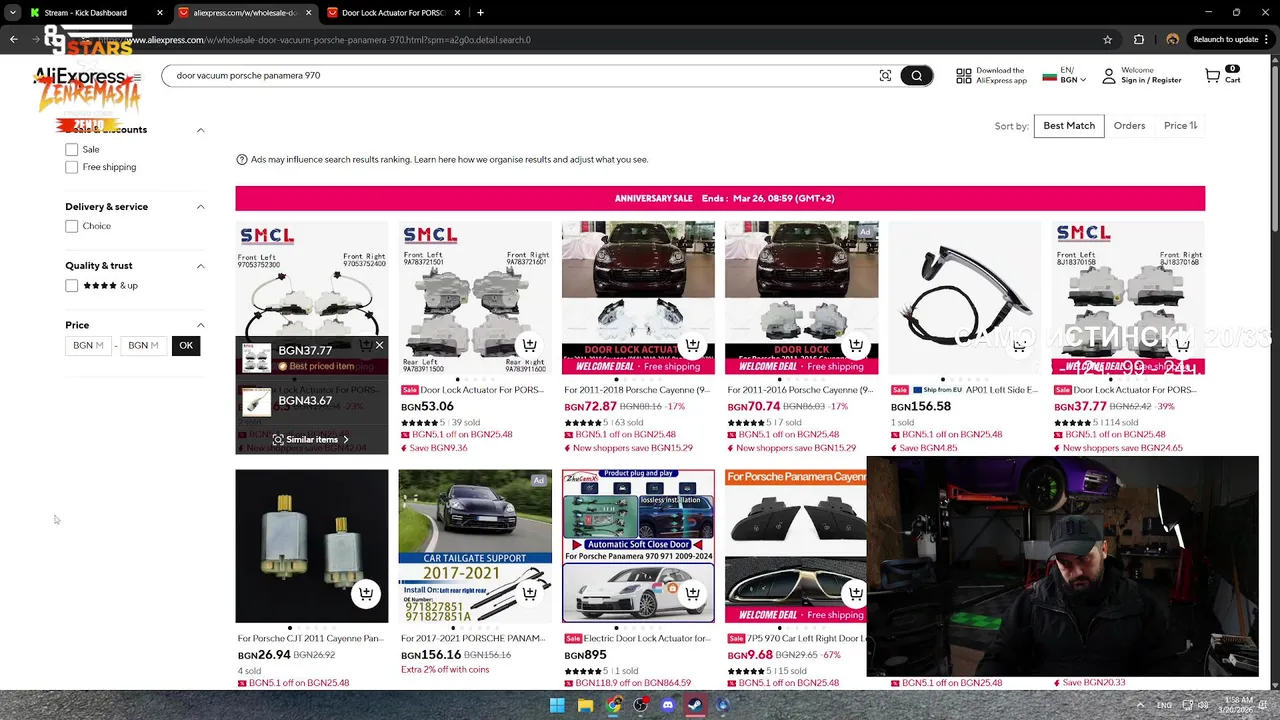Open the Car Tailgate Support product image
The image size is (1280, 720).
pos(475,546)
